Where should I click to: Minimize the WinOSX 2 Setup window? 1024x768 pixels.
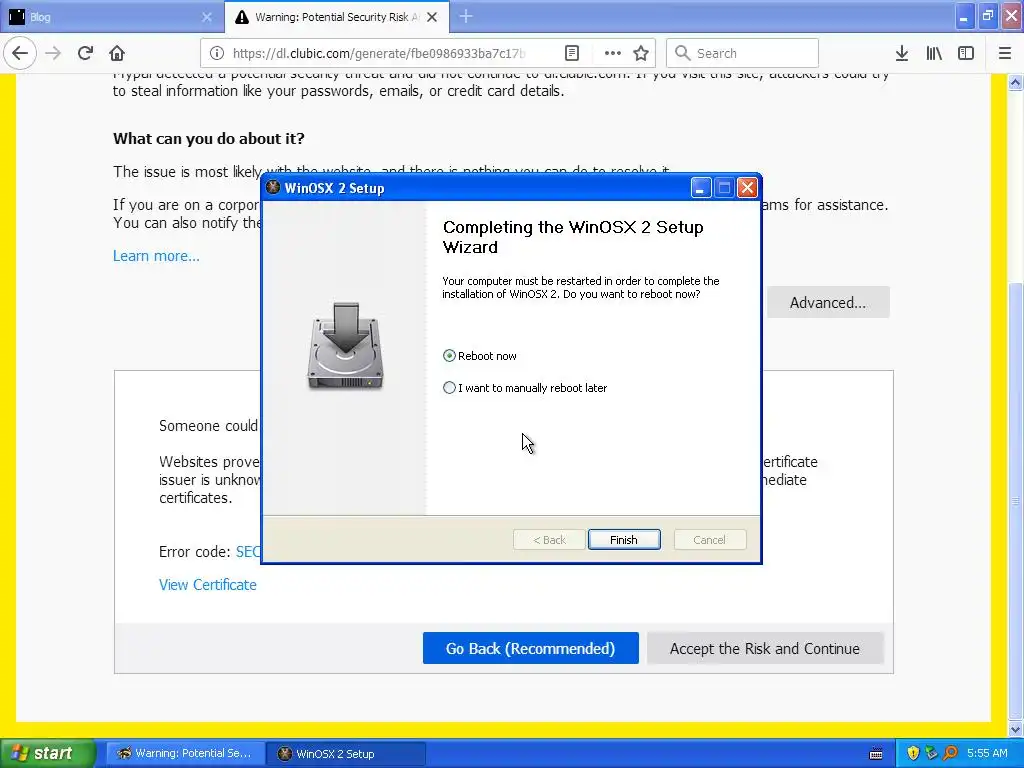[701, 188]
